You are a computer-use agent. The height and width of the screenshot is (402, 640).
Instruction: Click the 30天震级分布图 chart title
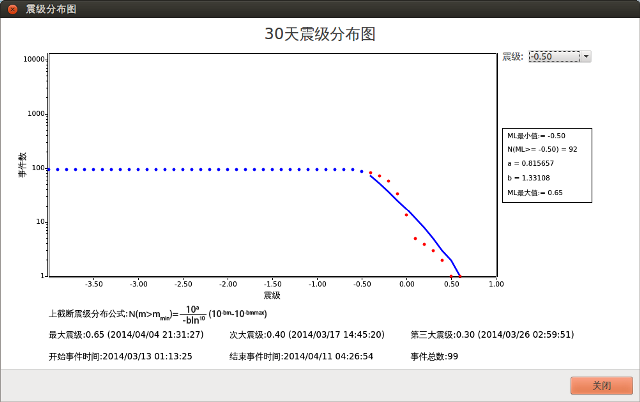point(319,33)
